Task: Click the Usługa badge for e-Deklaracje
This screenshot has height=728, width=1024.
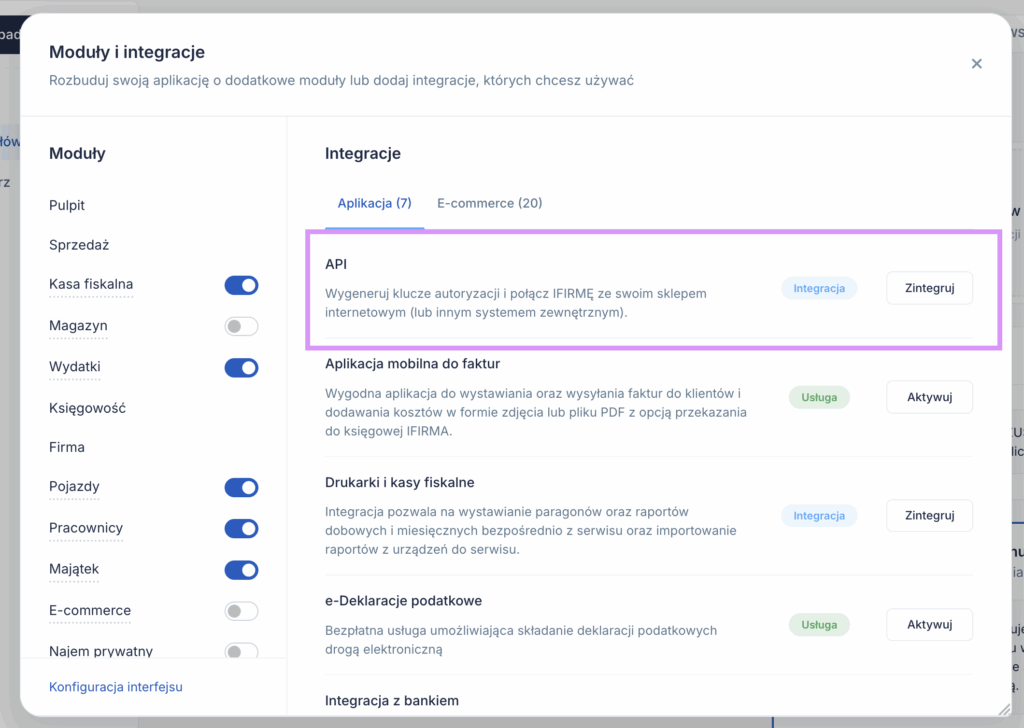Action: (819, 625)
